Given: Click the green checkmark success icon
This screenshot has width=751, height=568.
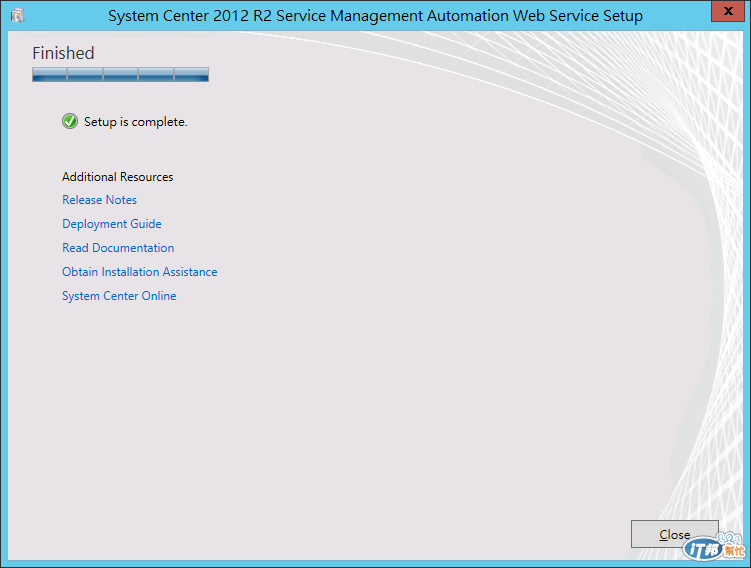Looking at the screenshot, I should [x=70, y=122].
